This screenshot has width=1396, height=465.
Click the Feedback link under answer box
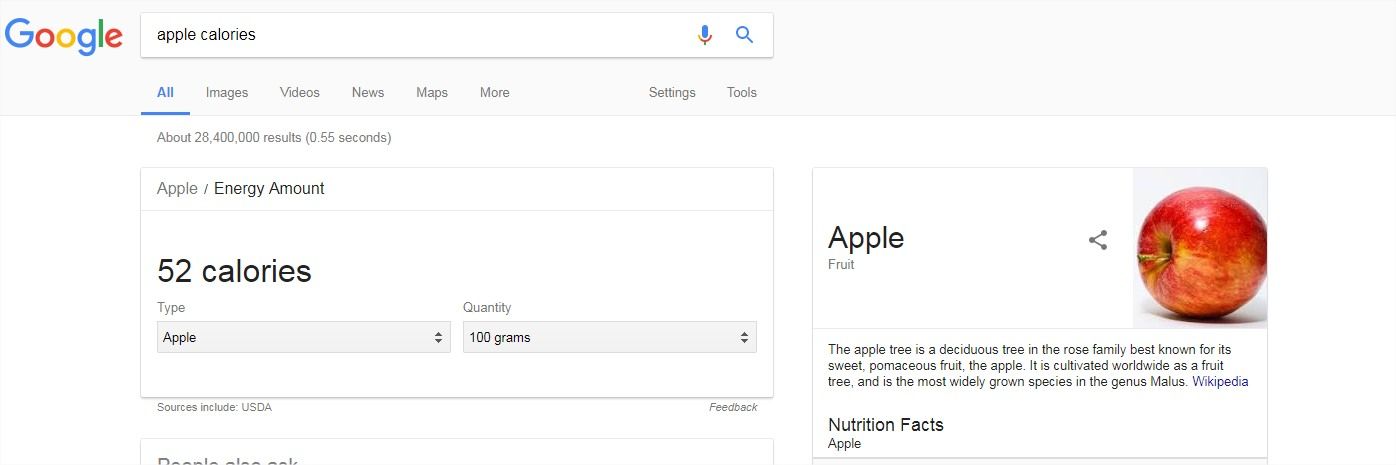click(733, 407)
